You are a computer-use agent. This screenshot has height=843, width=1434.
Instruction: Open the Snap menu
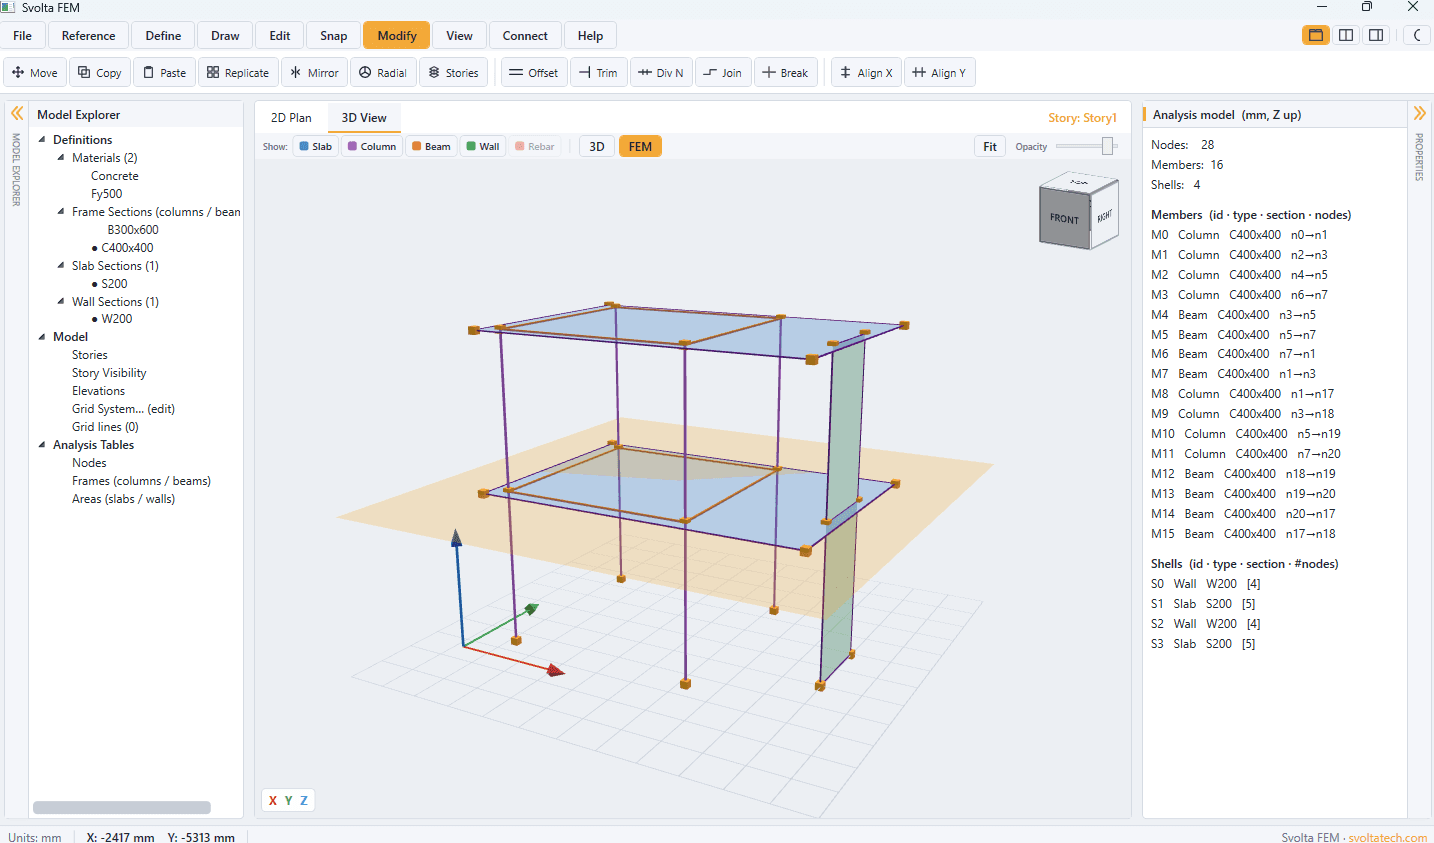[334, 35]
